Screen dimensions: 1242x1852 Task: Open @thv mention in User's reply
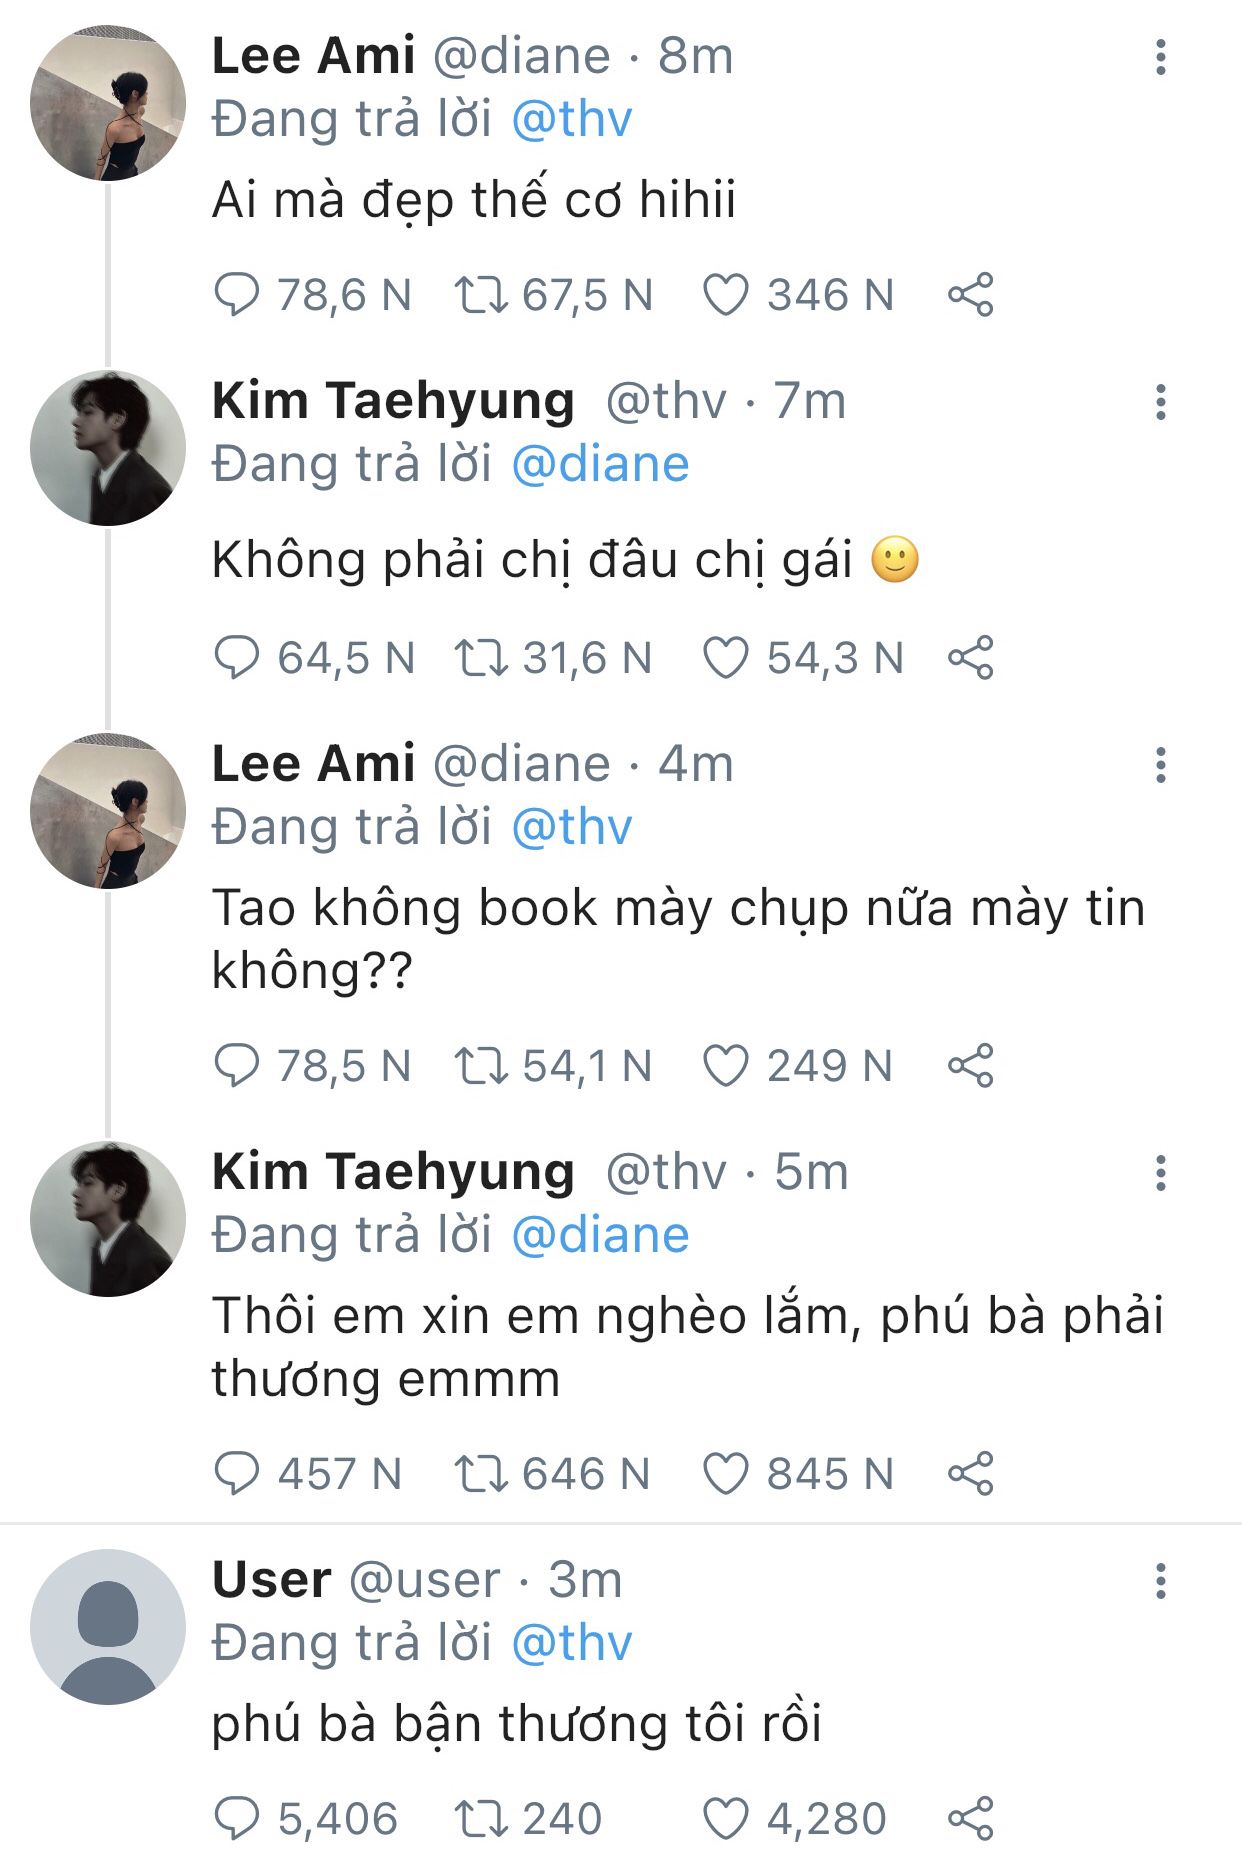[x=571, y=1643]
